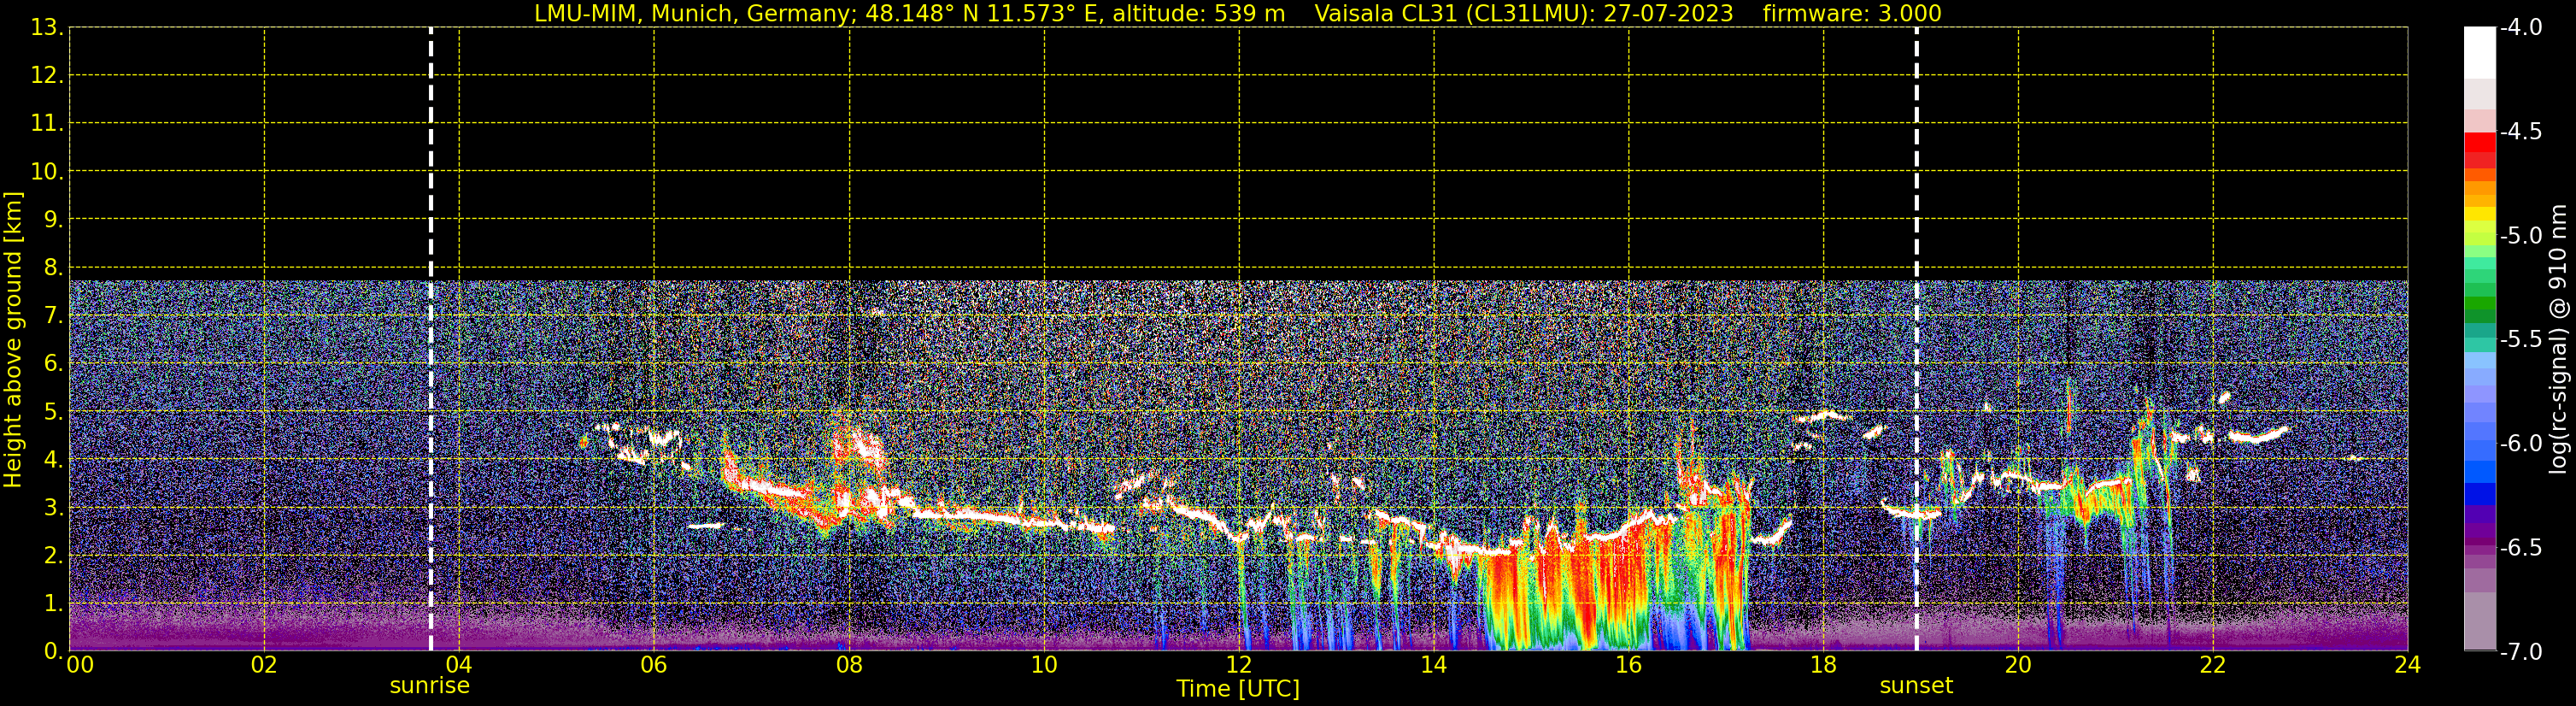This screenshot has height=706, width=2576.
Task: Click the height axis label "0."
Action: pyautogui.click(x=54, y=652)
